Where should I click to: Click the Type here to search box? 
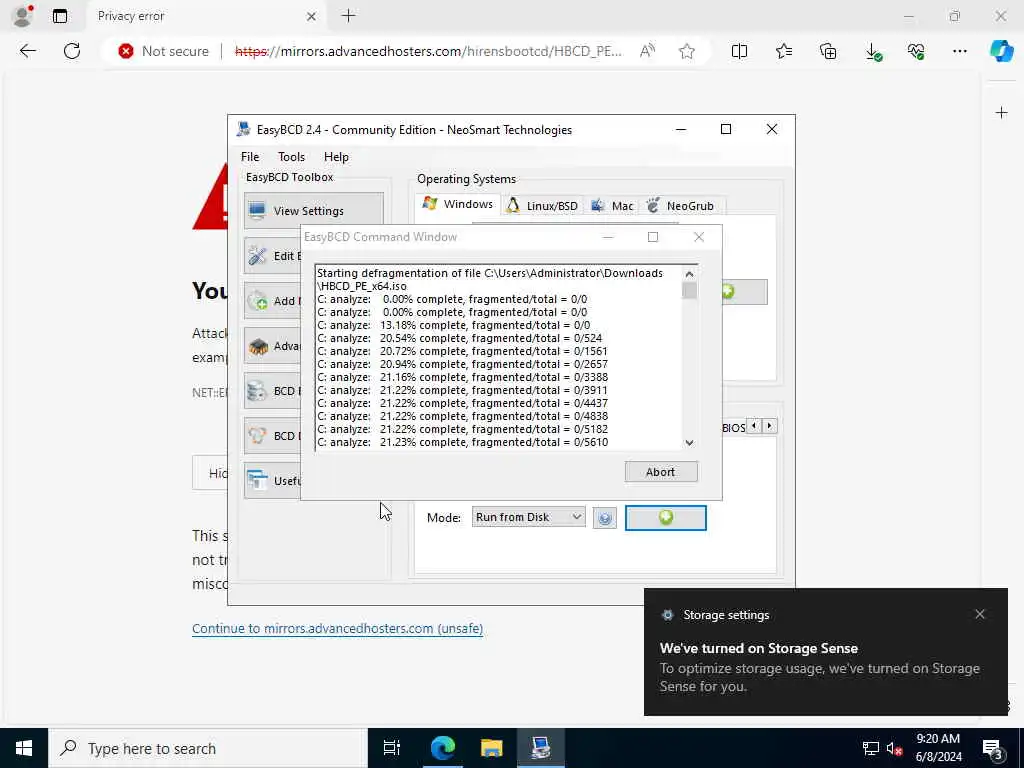click(x=208, y=748)
